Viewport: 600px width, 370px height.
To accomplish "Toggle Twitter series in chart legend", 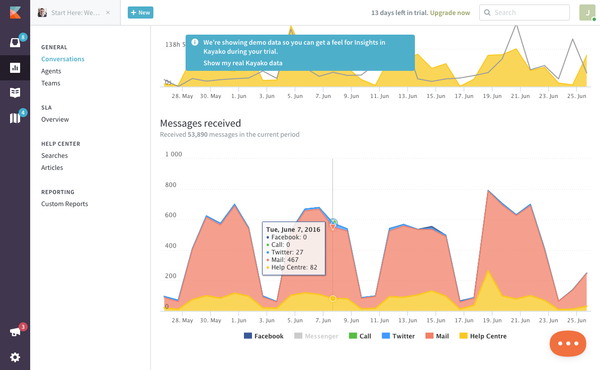I will tap(398, 336).
